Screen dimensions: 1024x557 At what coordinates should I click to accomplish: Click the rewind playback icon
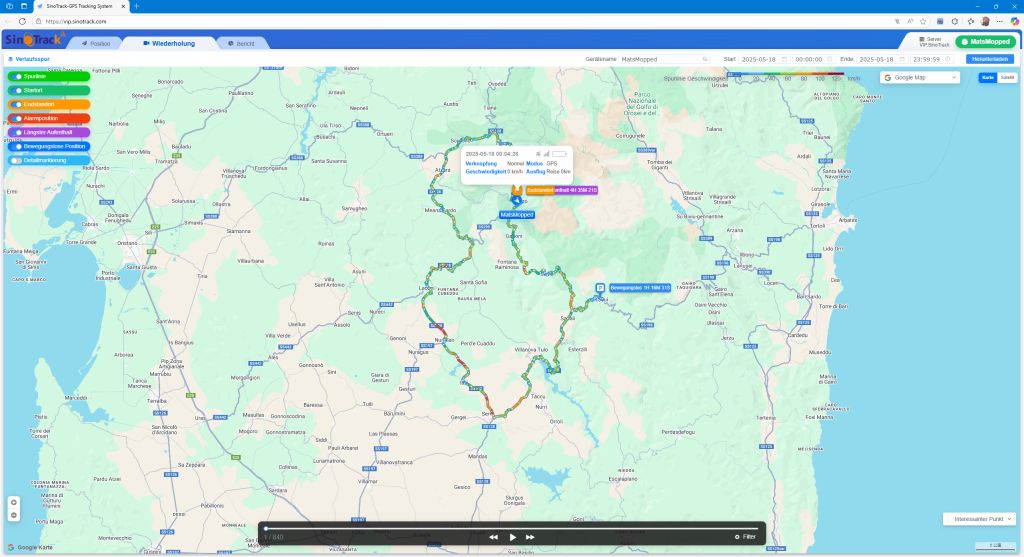(x=493, y=537)
